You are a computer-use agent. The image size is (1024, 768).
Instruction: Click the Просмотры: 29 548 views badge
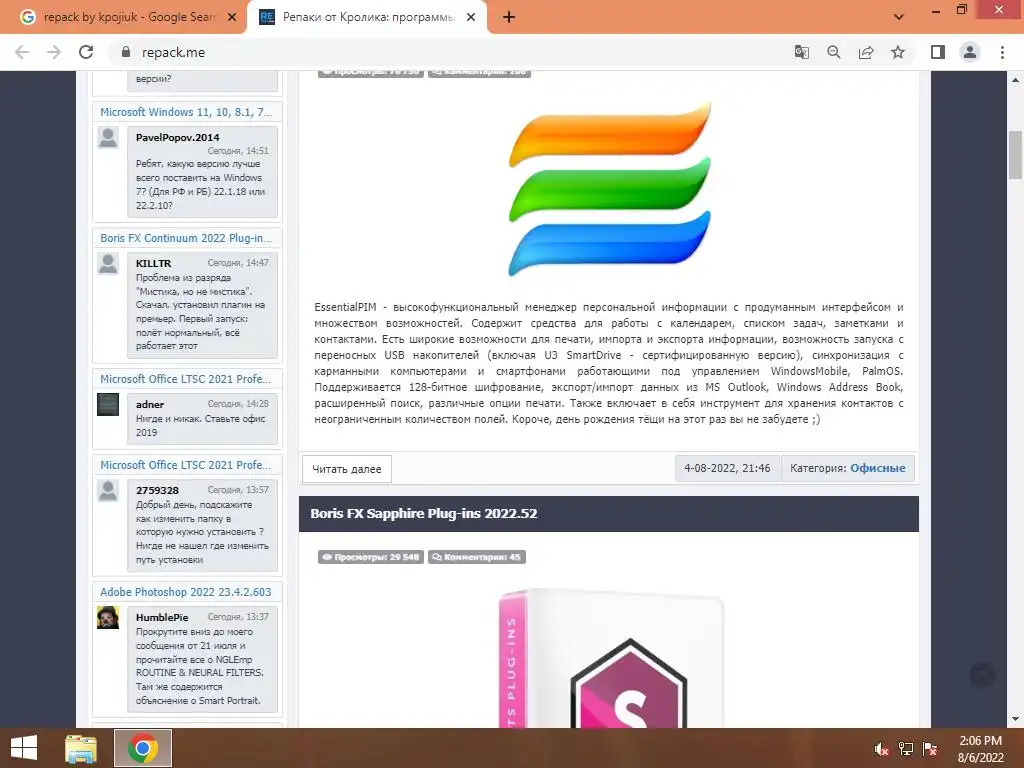pyautogui.click(x=371, y=557)
